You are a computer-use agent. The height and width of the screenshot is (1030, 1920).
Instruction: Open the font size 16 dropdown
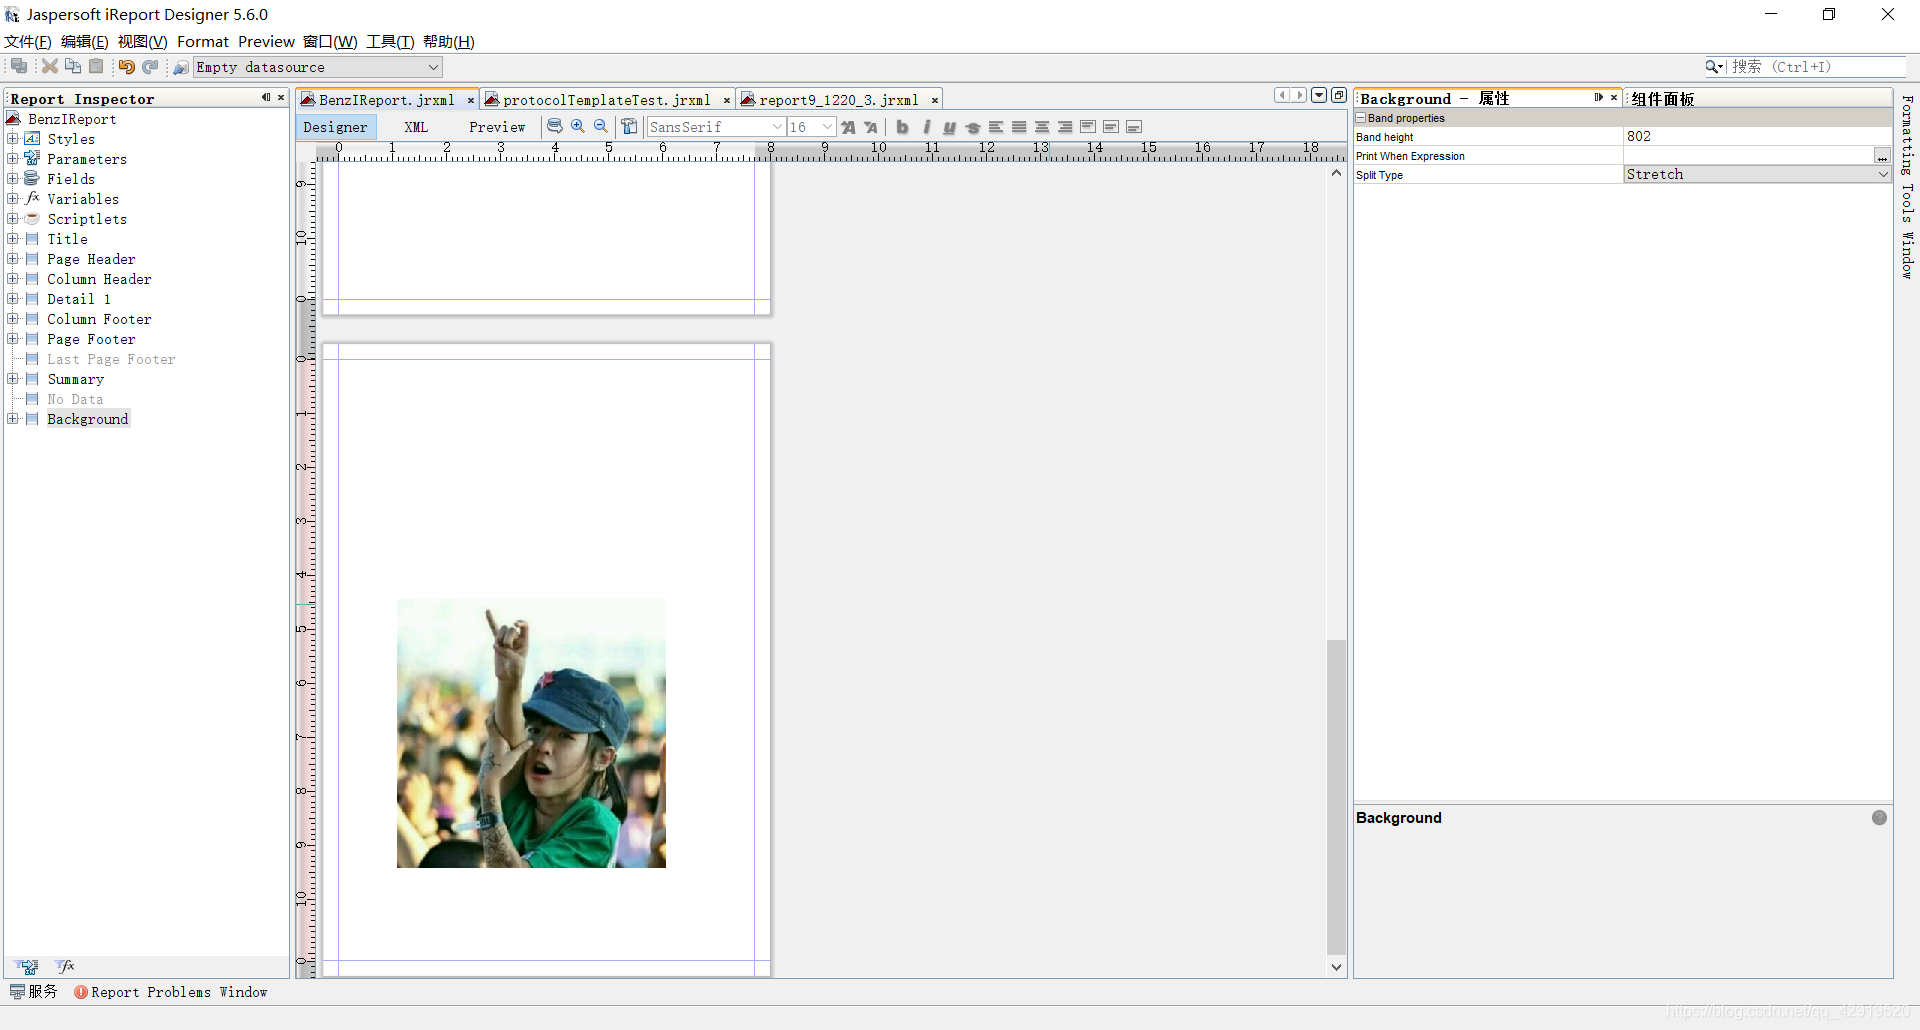coord(811,127)
